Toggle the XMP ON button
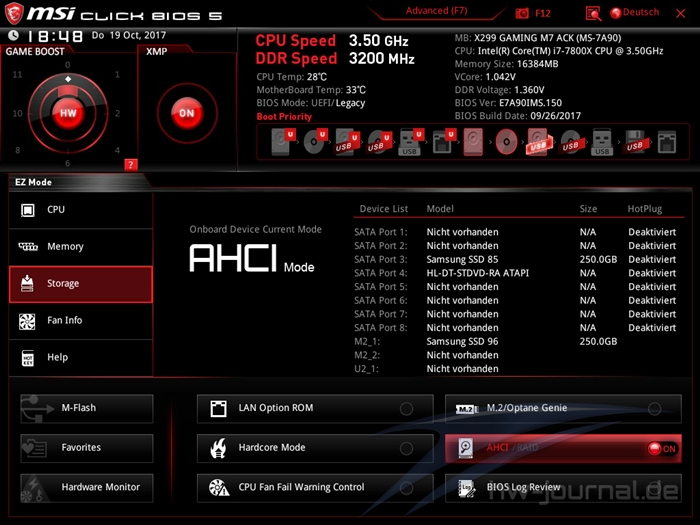This screenshot has width=700, height=525. click(x=187, y=113)
